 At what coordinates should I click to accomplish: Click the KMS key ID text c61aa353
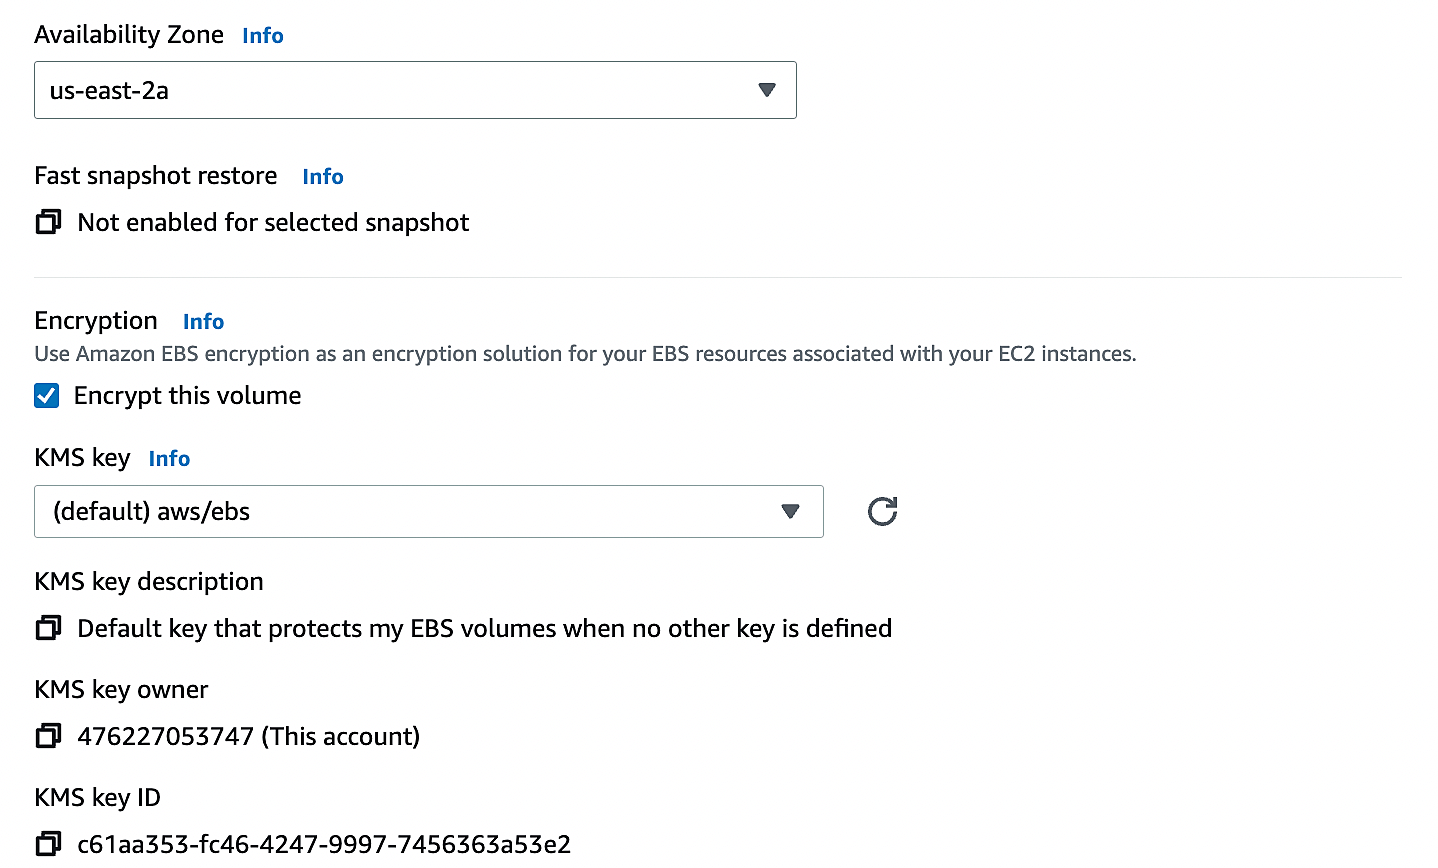coord(324,844)
